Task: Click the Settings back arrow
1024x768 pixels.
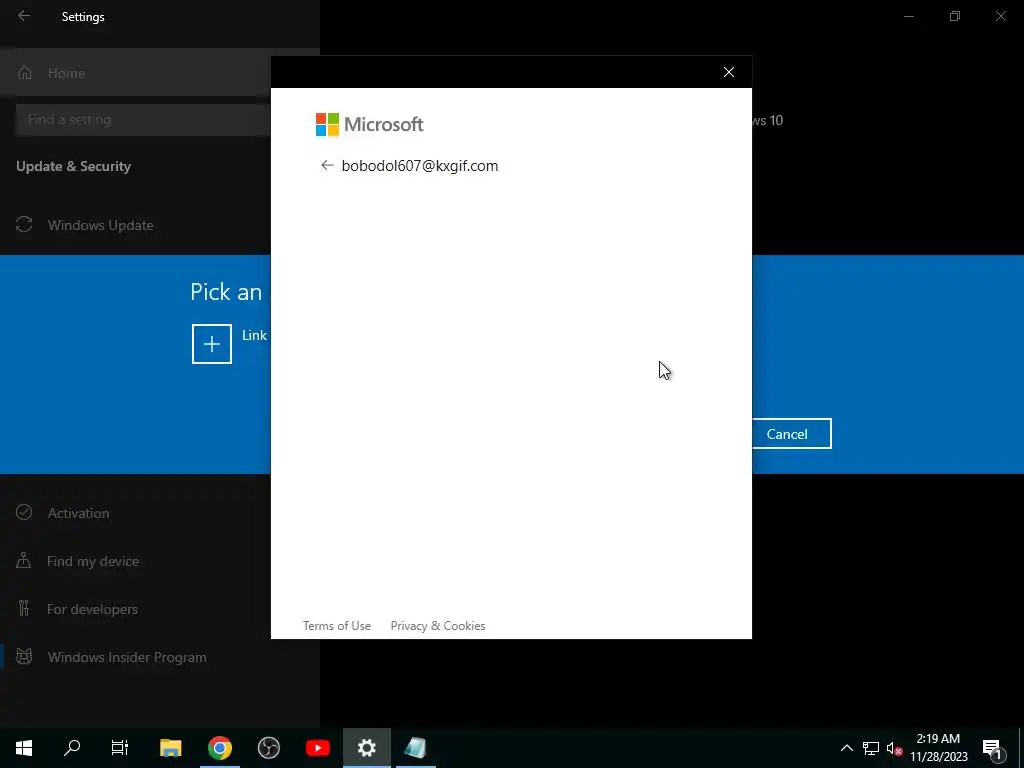Action: pos(24,16)
